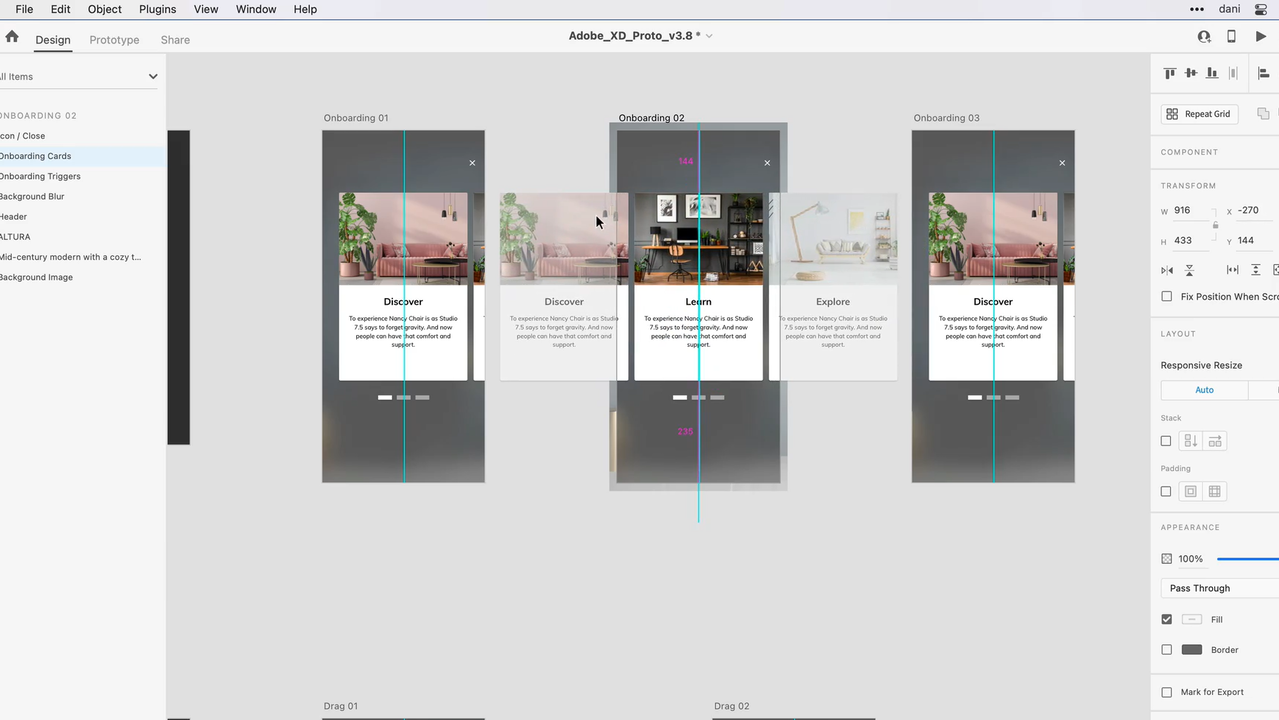Viewport: 1279px width, 720px height.
Task: Align selection to bottom edge
Action: (1212, 73)
